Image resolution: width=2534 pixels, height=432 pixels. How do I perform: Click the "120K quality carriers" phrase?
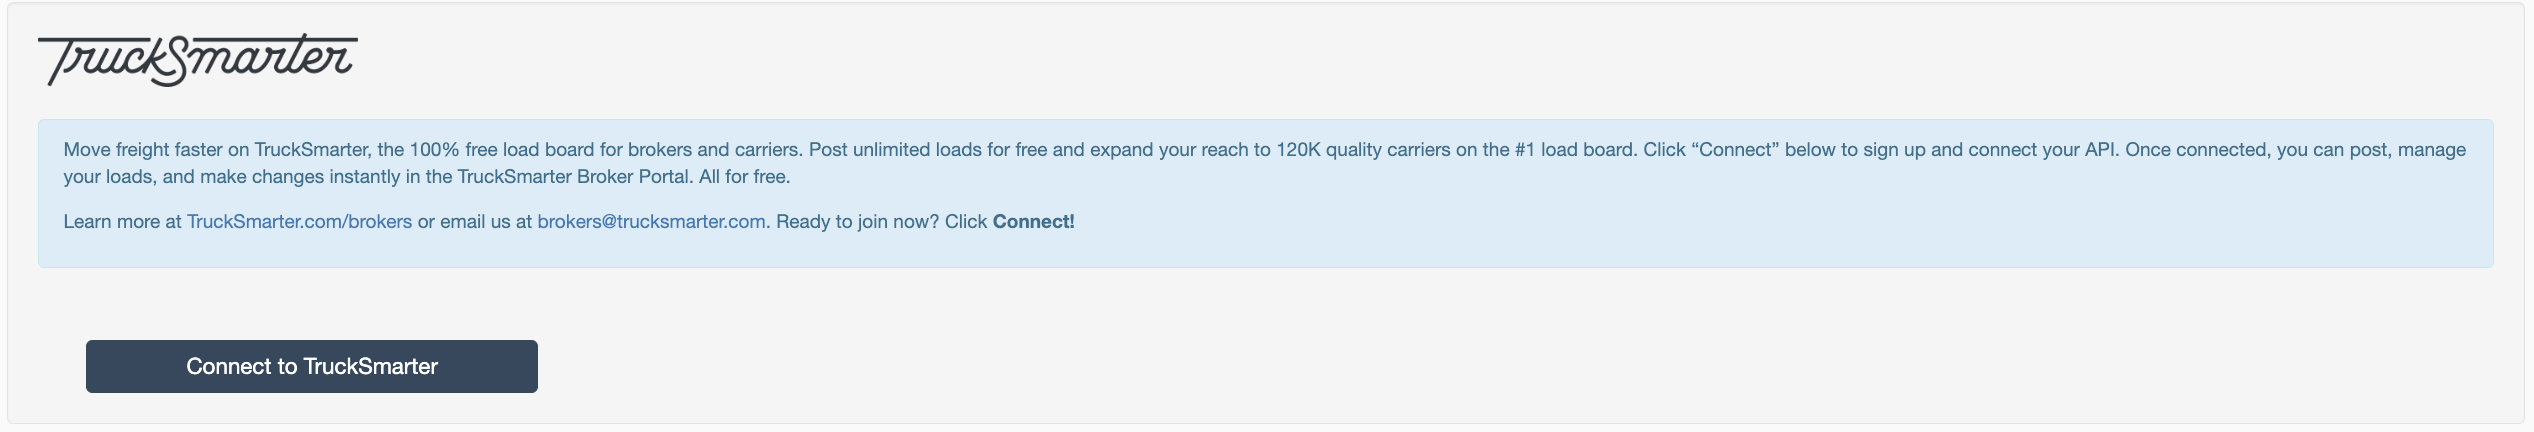click(x=1364, y=150)
